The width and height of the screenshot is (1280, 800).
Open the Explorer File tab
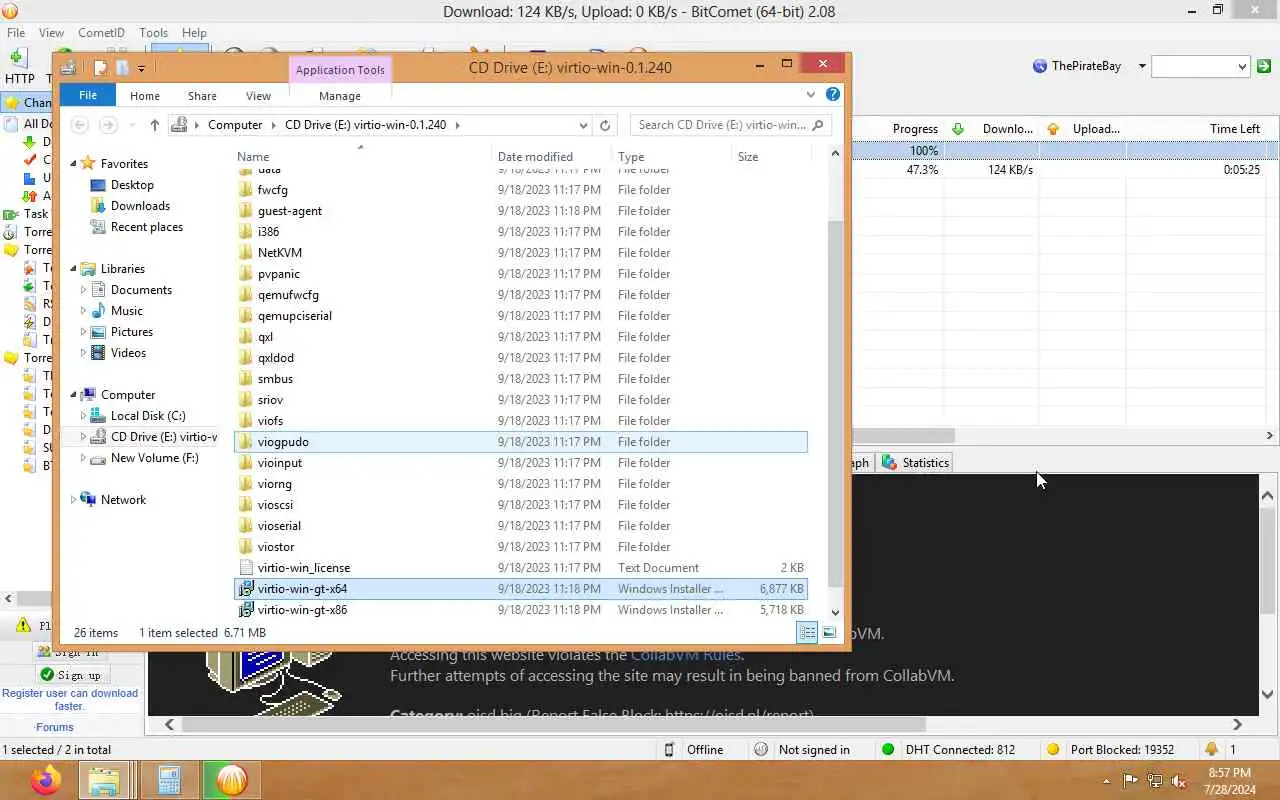pos(88,95)
